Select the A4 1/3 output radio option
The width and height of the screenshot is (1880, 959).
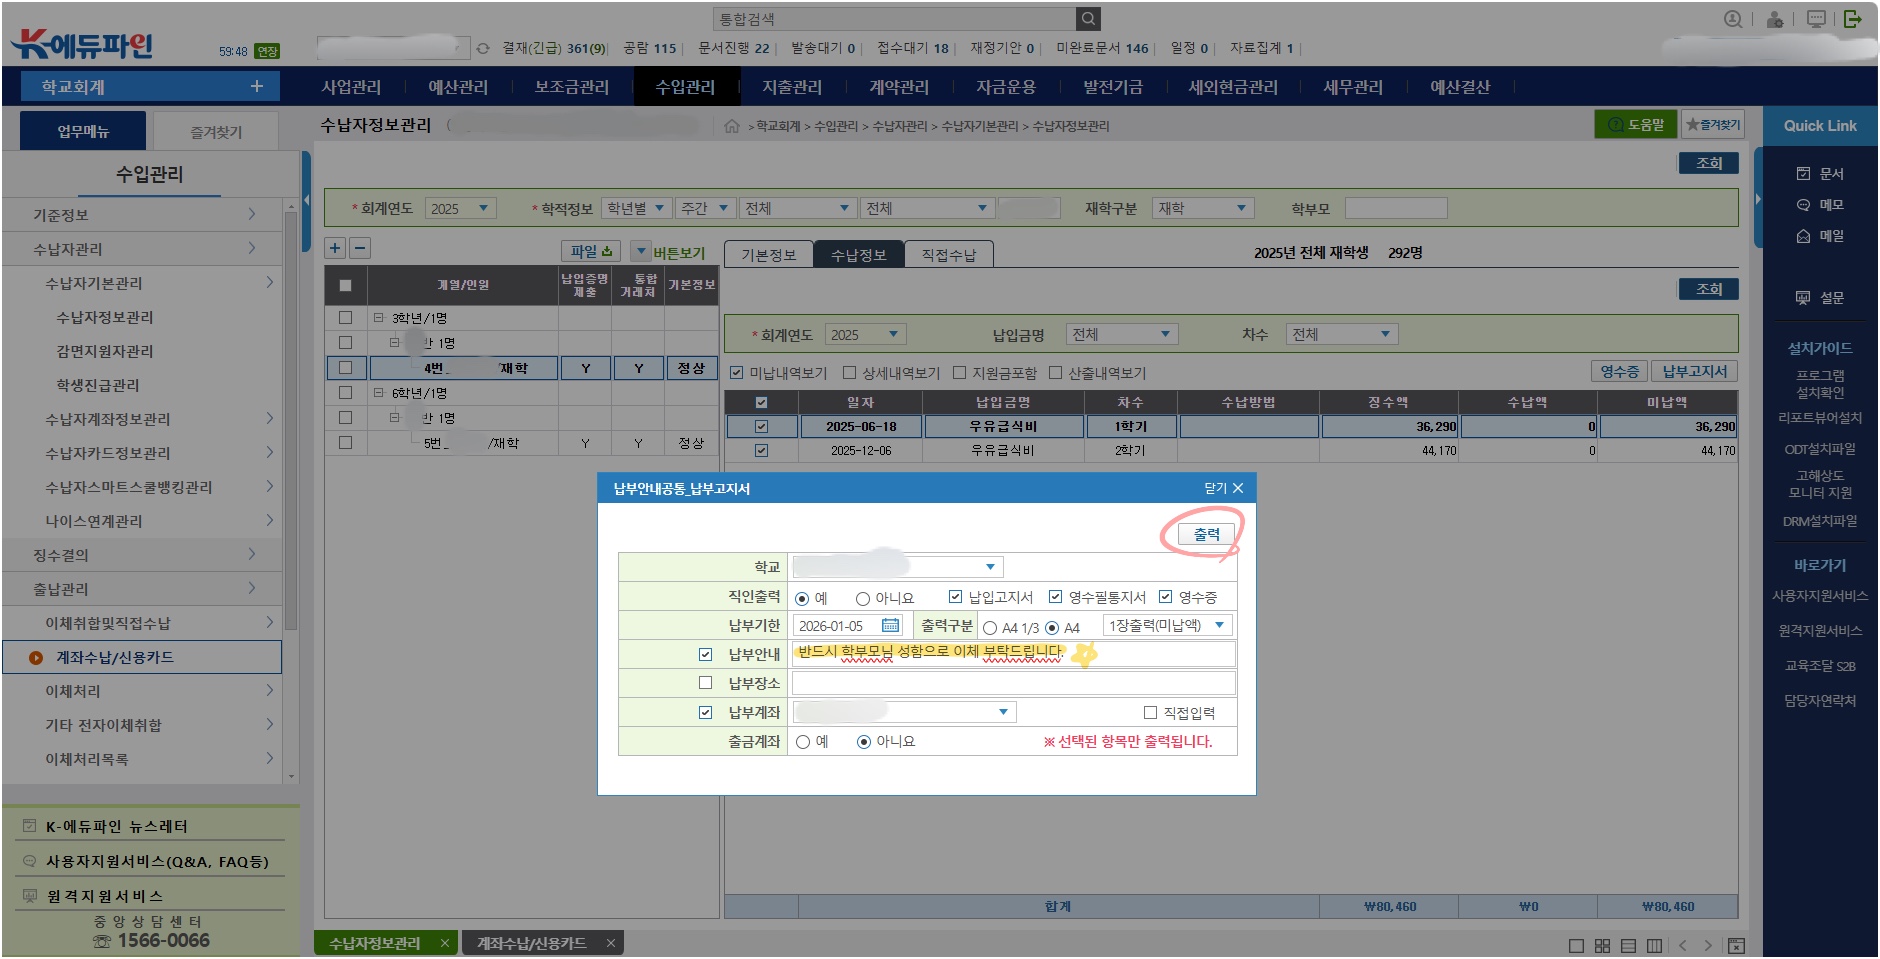[990, 628]
